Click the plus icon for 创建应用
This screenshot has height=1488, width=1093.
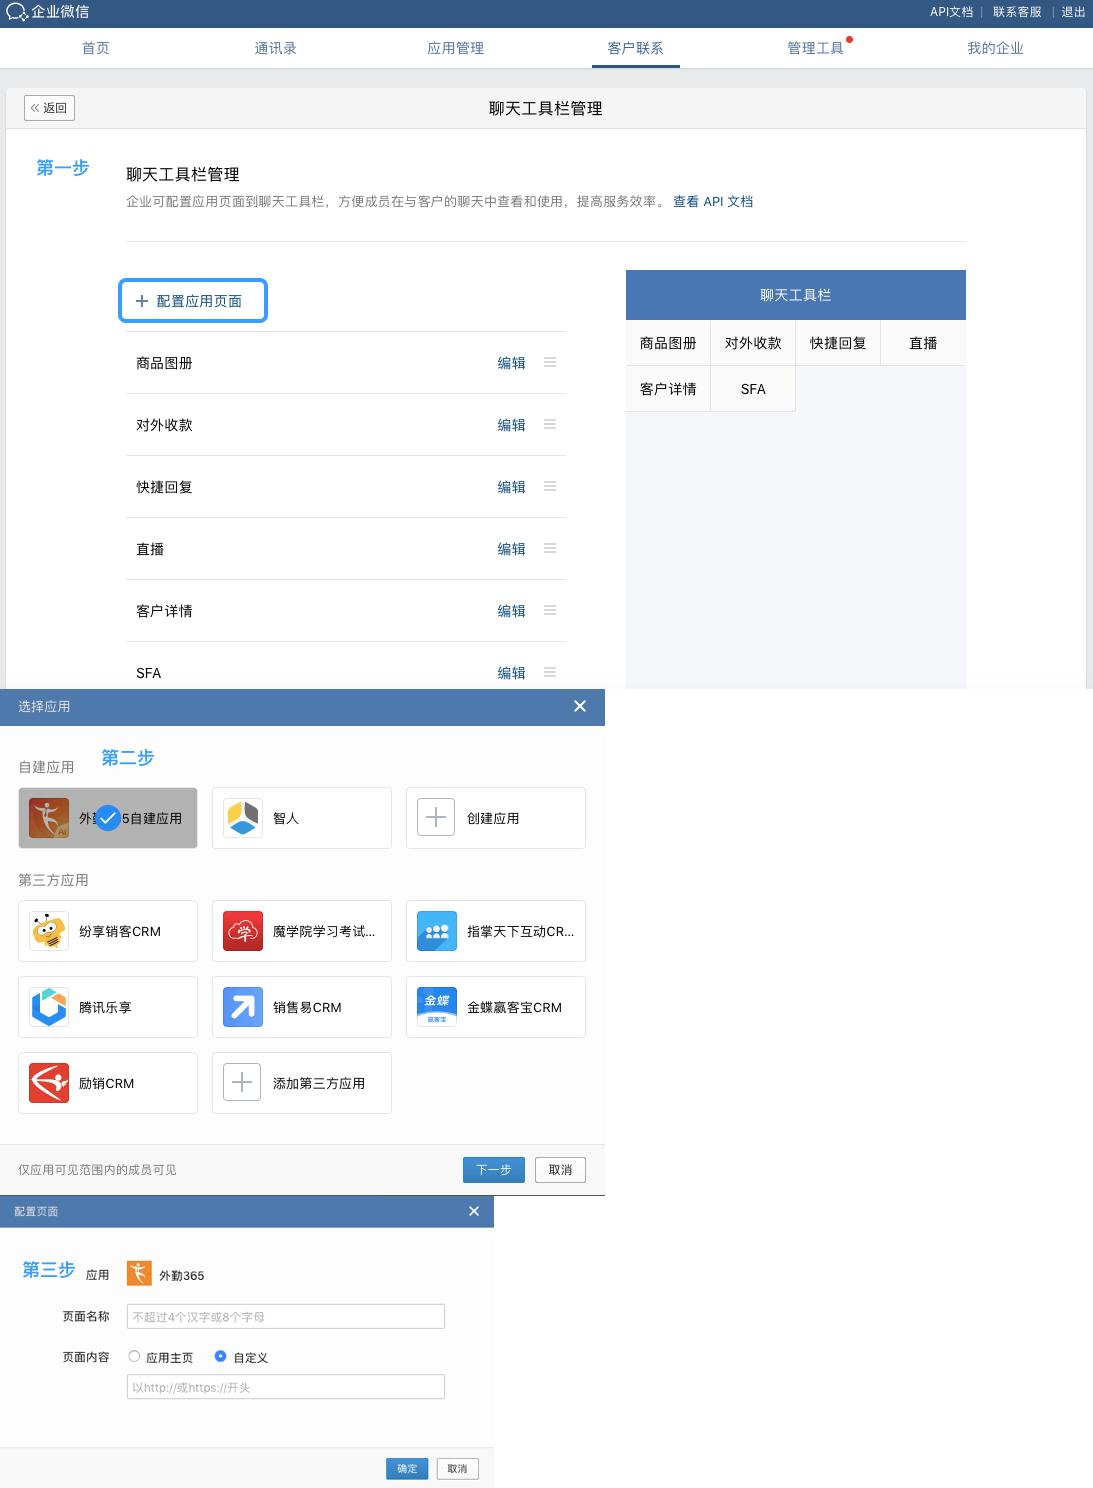[436, 818]
